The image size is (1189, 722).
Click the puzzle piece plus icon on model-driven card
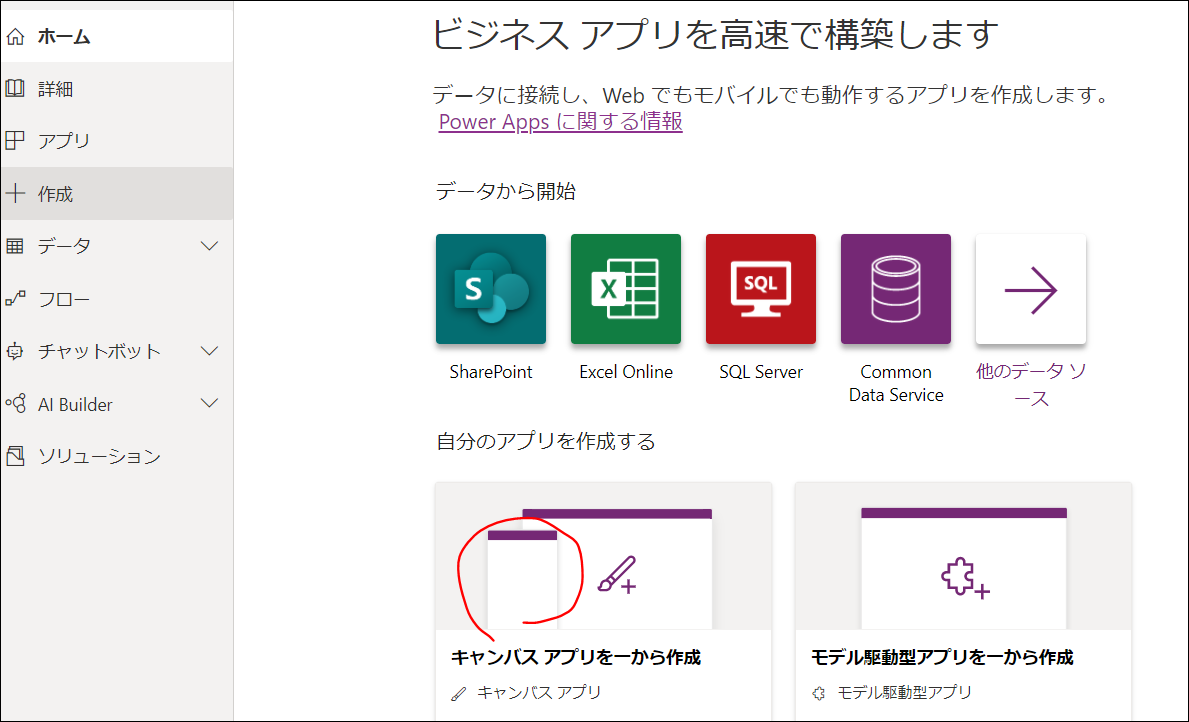[x=965, y=578]
